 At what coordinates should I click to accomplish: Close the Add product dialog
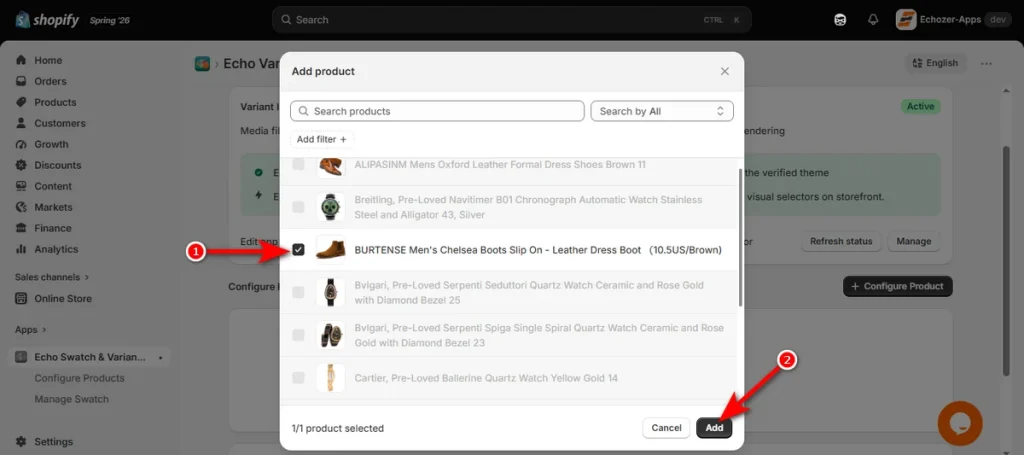tap(724, 71)
